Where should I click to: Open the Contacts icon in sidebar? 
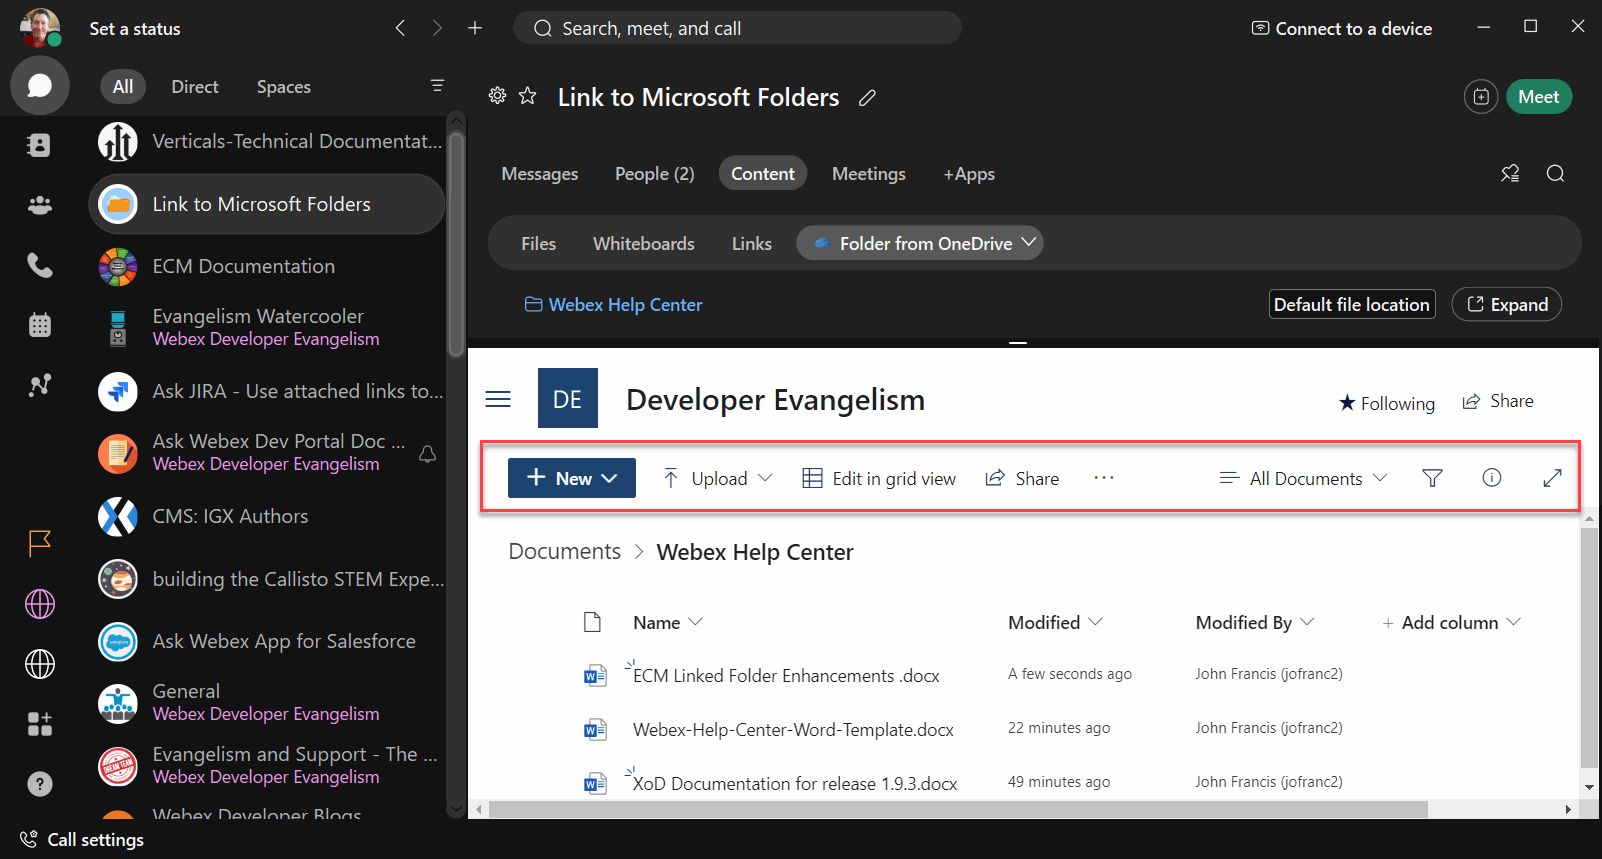click(x=39, y=146)
